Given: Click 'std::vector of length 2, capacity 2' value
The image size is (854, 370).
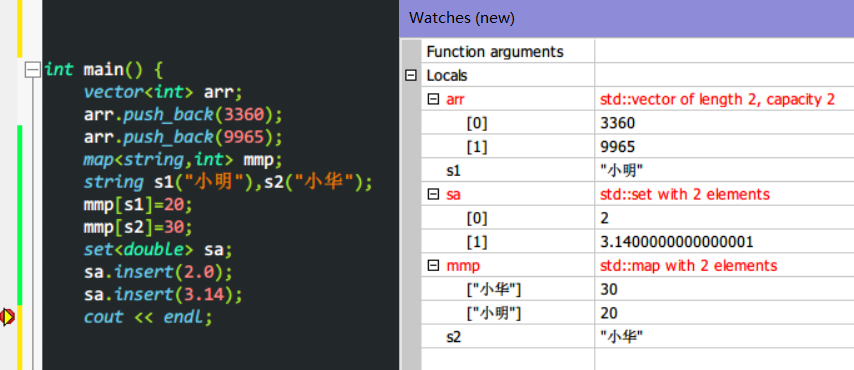Looking at the screenshot, I should [717, 99].
